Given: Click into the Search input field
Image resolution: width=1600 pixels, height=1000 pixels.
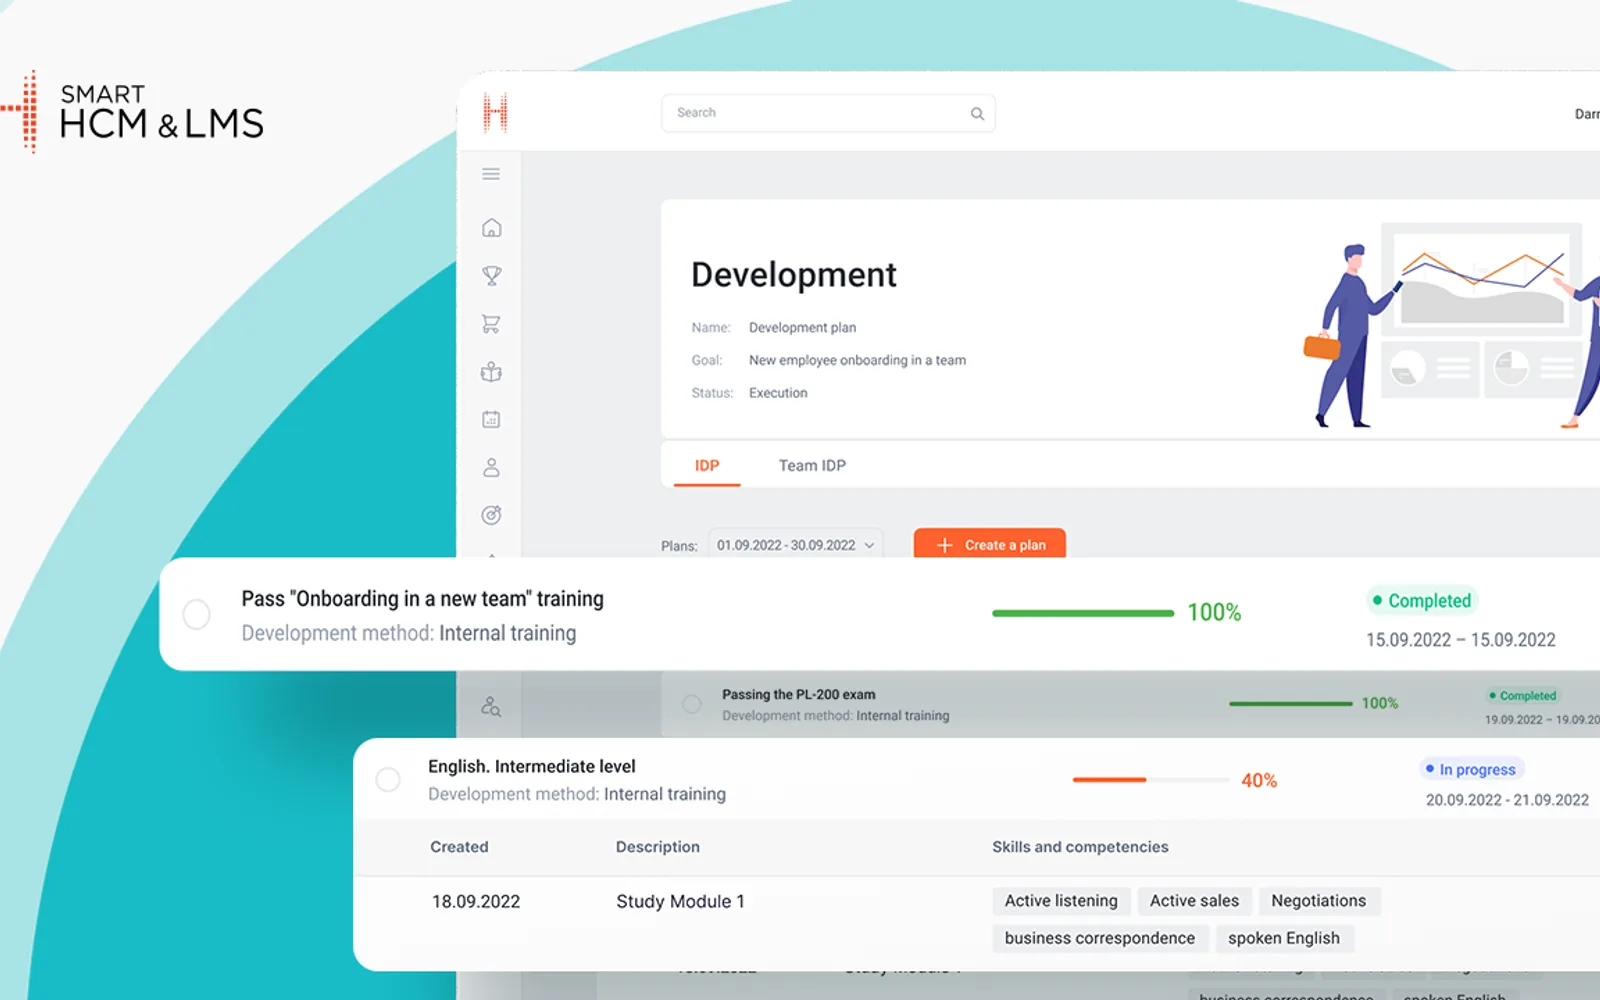Looking at the screenshot, I should [828, 113].
